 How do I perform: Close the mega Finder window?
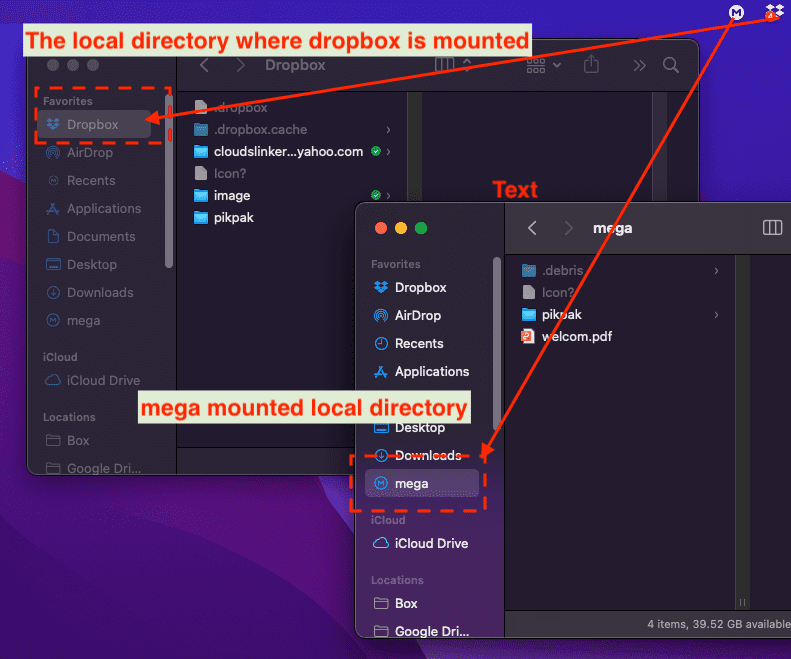(381, 228)
